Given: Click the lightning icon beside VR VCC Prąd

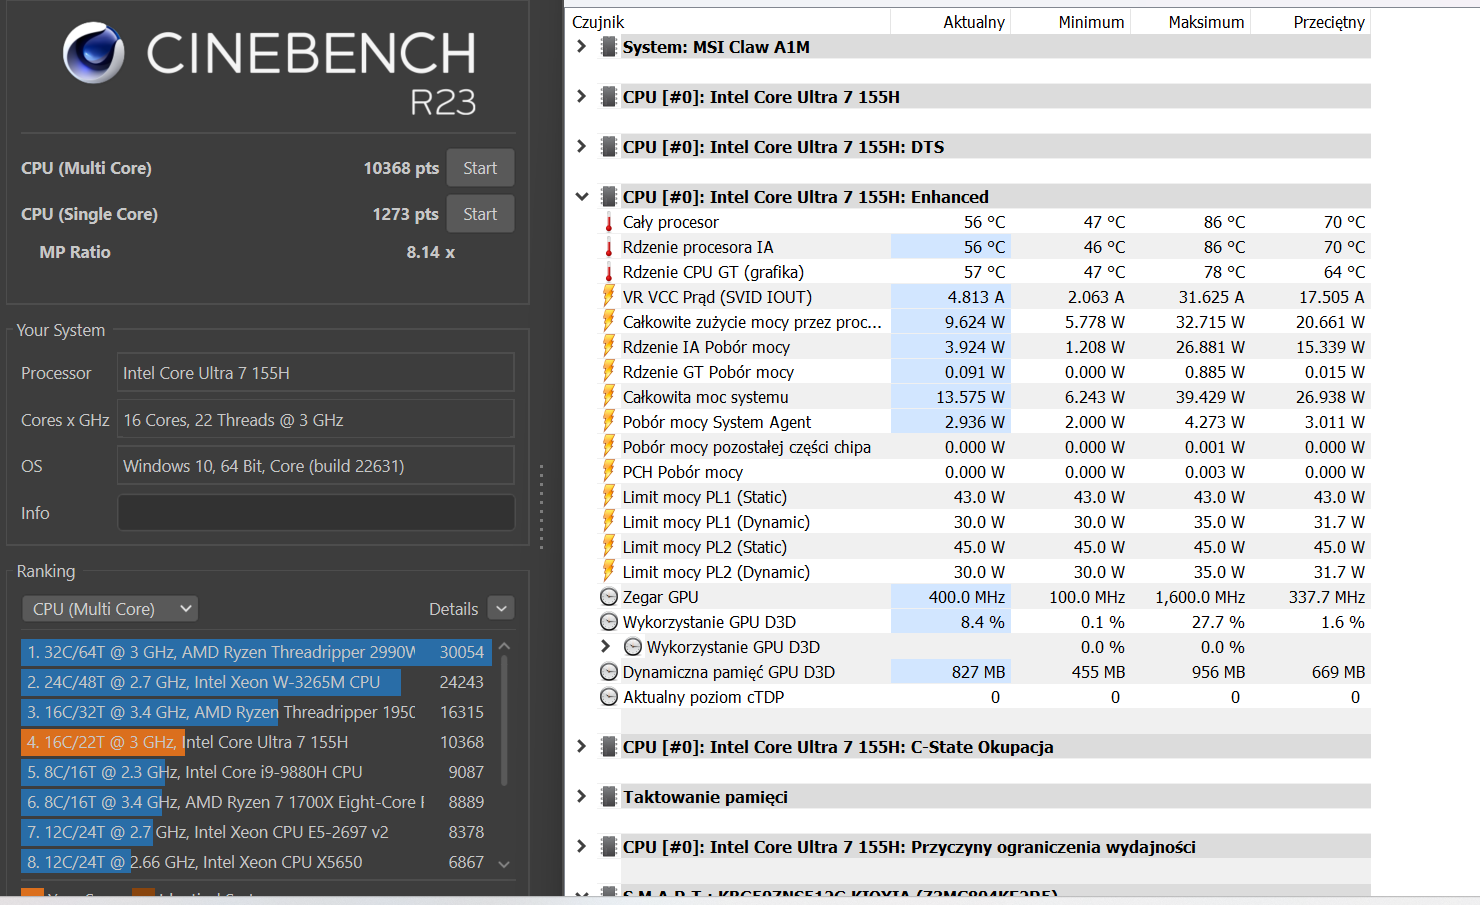Looking at the screenshot, I should point(608,296).
